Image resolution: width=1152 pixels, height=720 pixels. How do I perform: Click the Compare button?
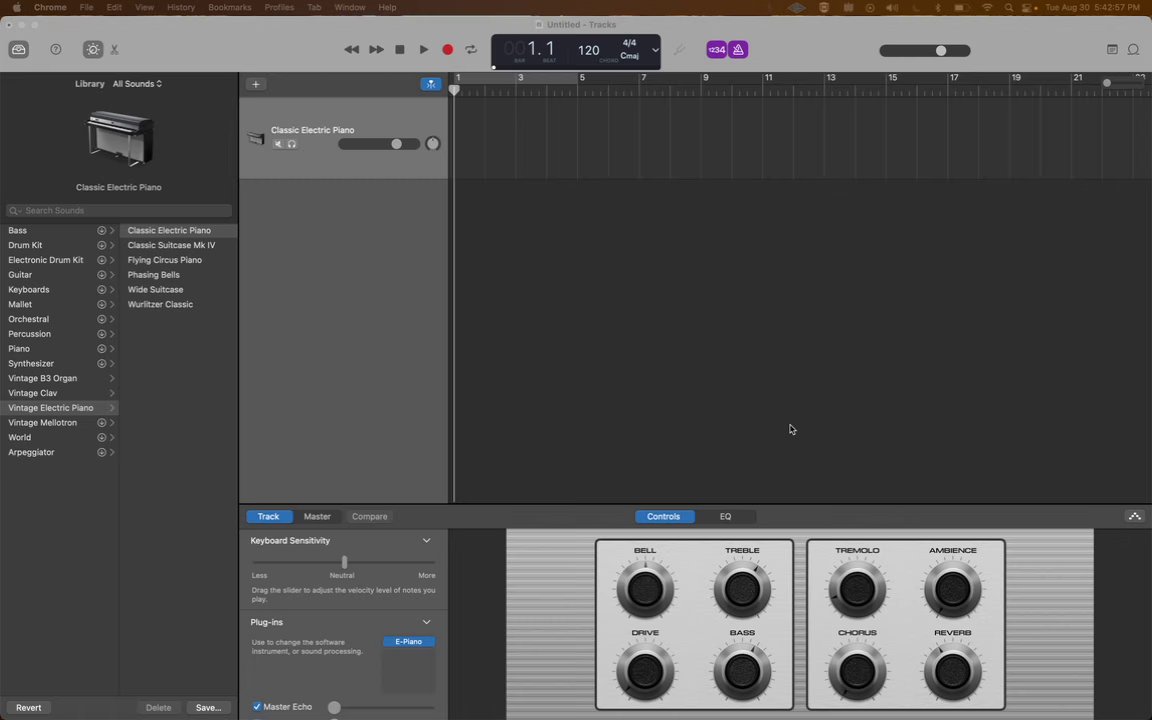[370, 516]
